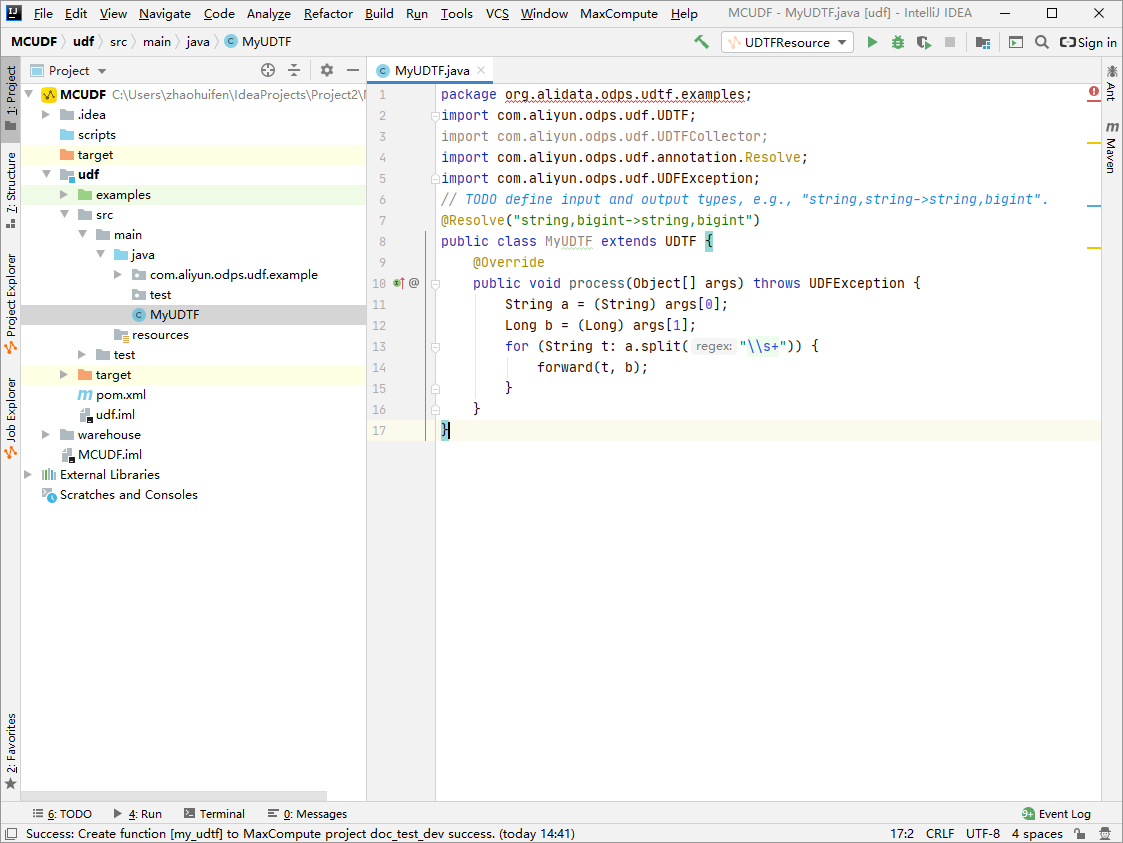The width and height of the screenshot is (1123, 843).
Task: Toggle the Maven tool window on right edge
Action: 1111,148
